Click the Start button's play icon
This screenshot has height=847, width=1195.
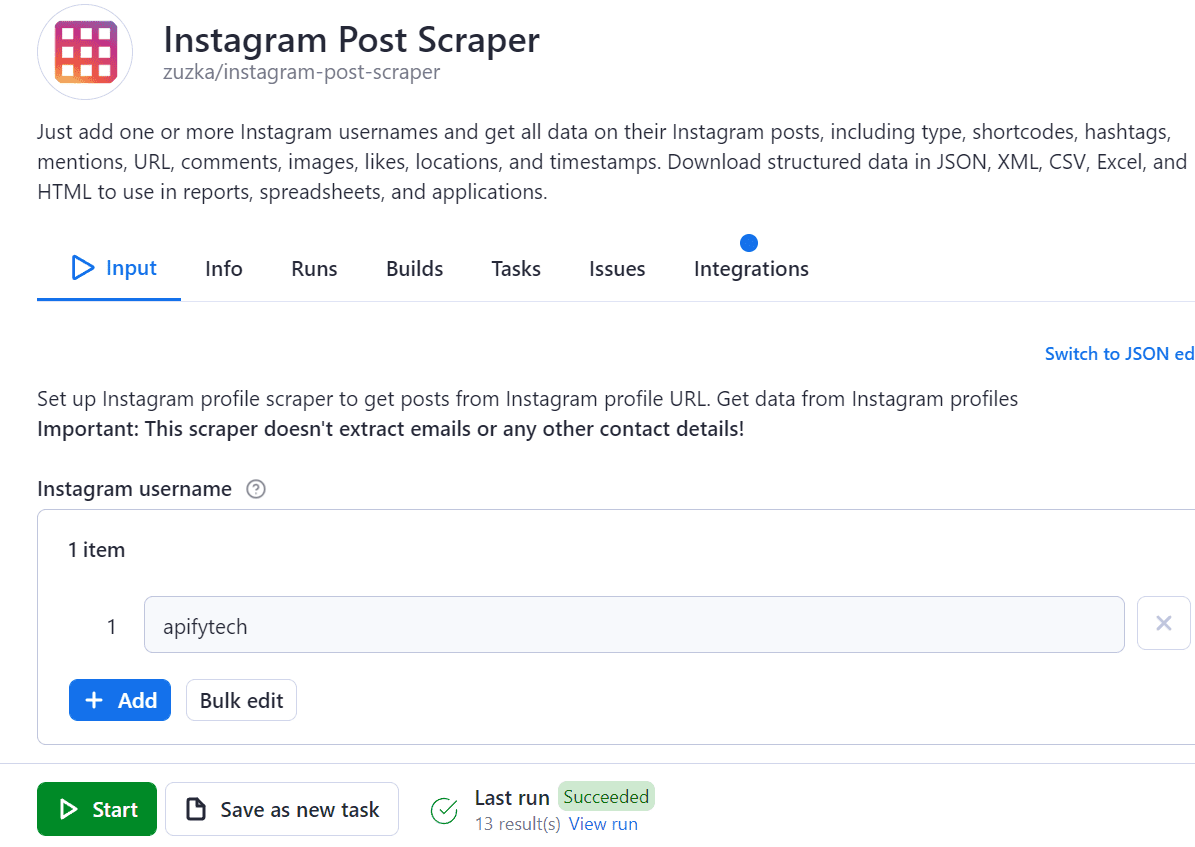[69, 809]
